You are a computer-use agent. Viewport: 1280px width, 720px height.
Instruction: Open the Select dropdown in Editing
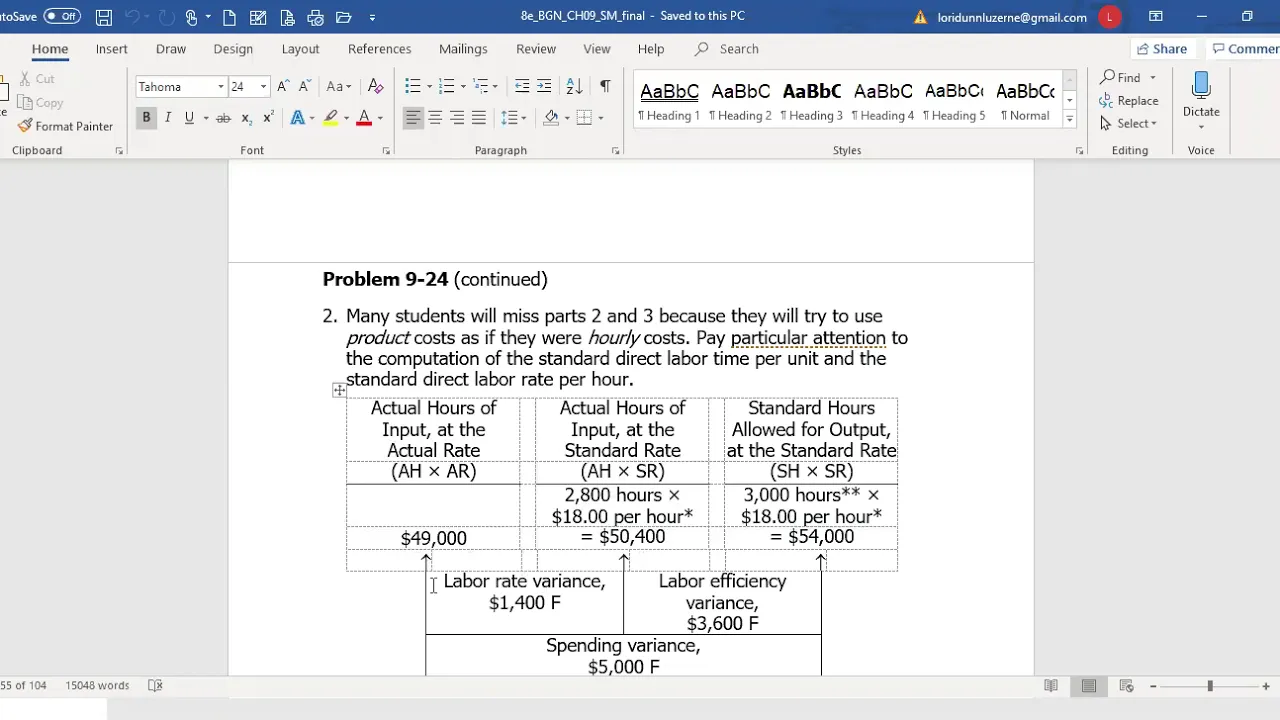[x=1129, y=123]
